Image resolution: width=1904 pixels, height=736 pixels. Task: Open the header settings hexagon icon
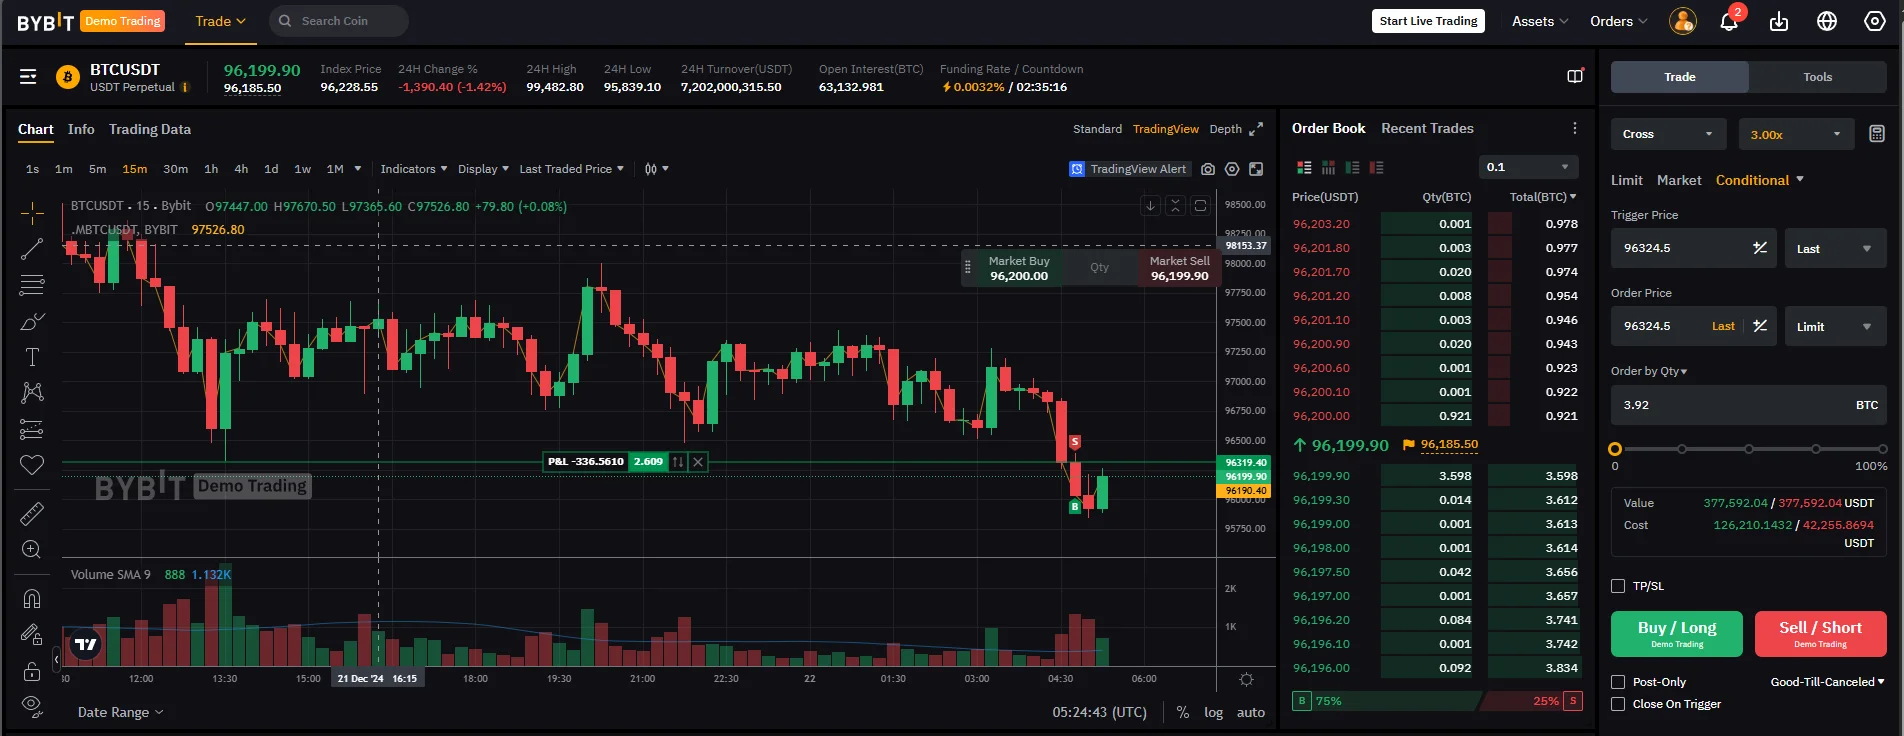click(x=1875, y=21)
